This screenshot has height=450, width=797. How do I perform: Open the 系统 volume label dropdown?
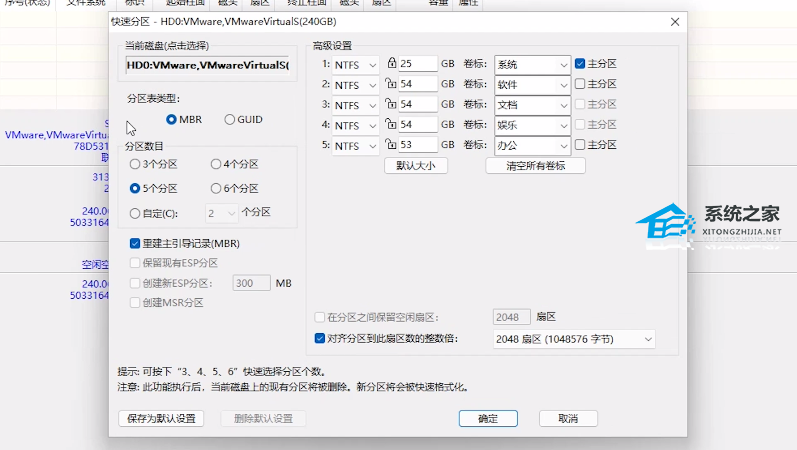pos(532,65)
